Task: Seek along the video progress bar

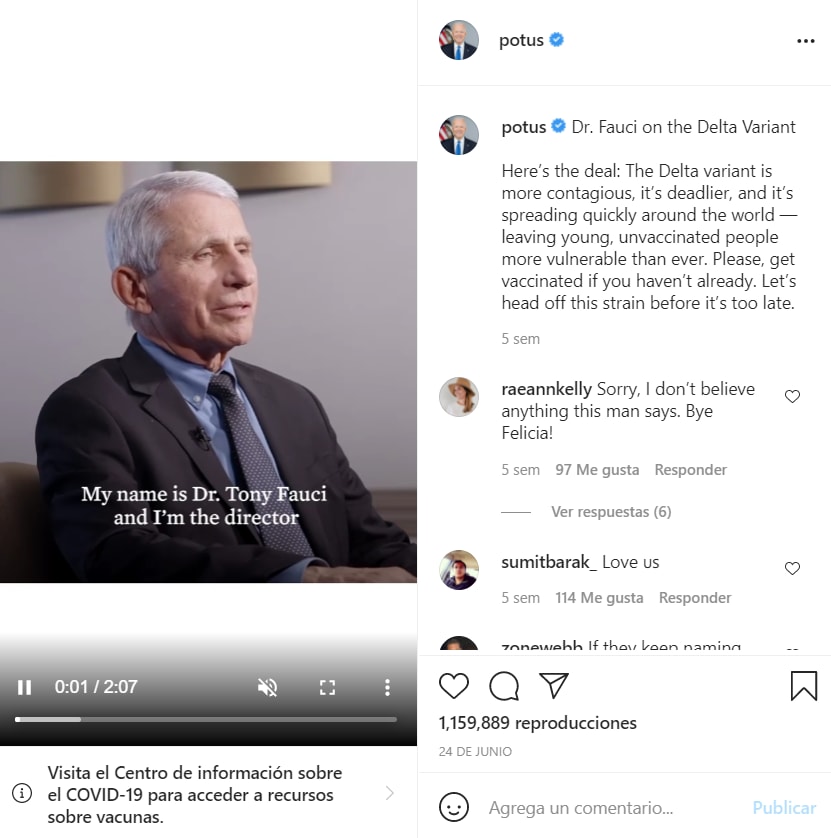Action: click(x=206, y=719)
